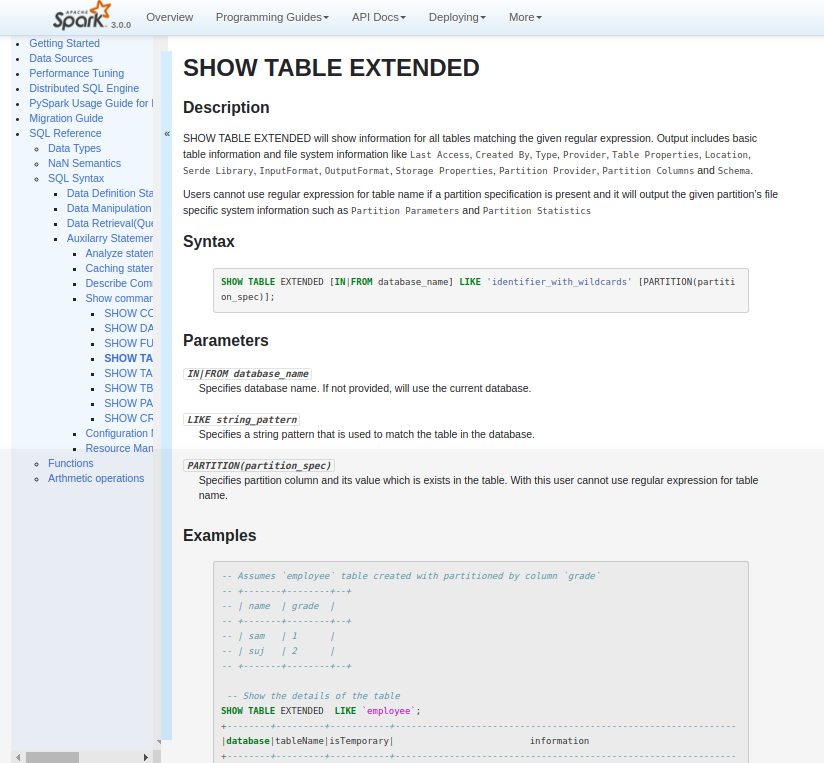
Task: Open Data Manipulation sidebar entry
Action: point(110,208)
